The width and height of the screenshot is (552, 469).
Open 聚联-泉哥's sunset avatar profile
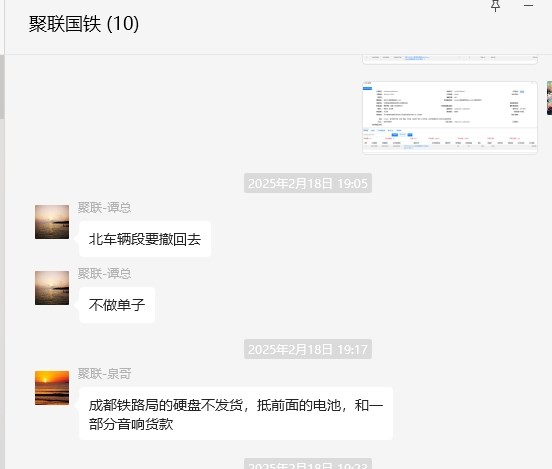[x=52, y=388]
